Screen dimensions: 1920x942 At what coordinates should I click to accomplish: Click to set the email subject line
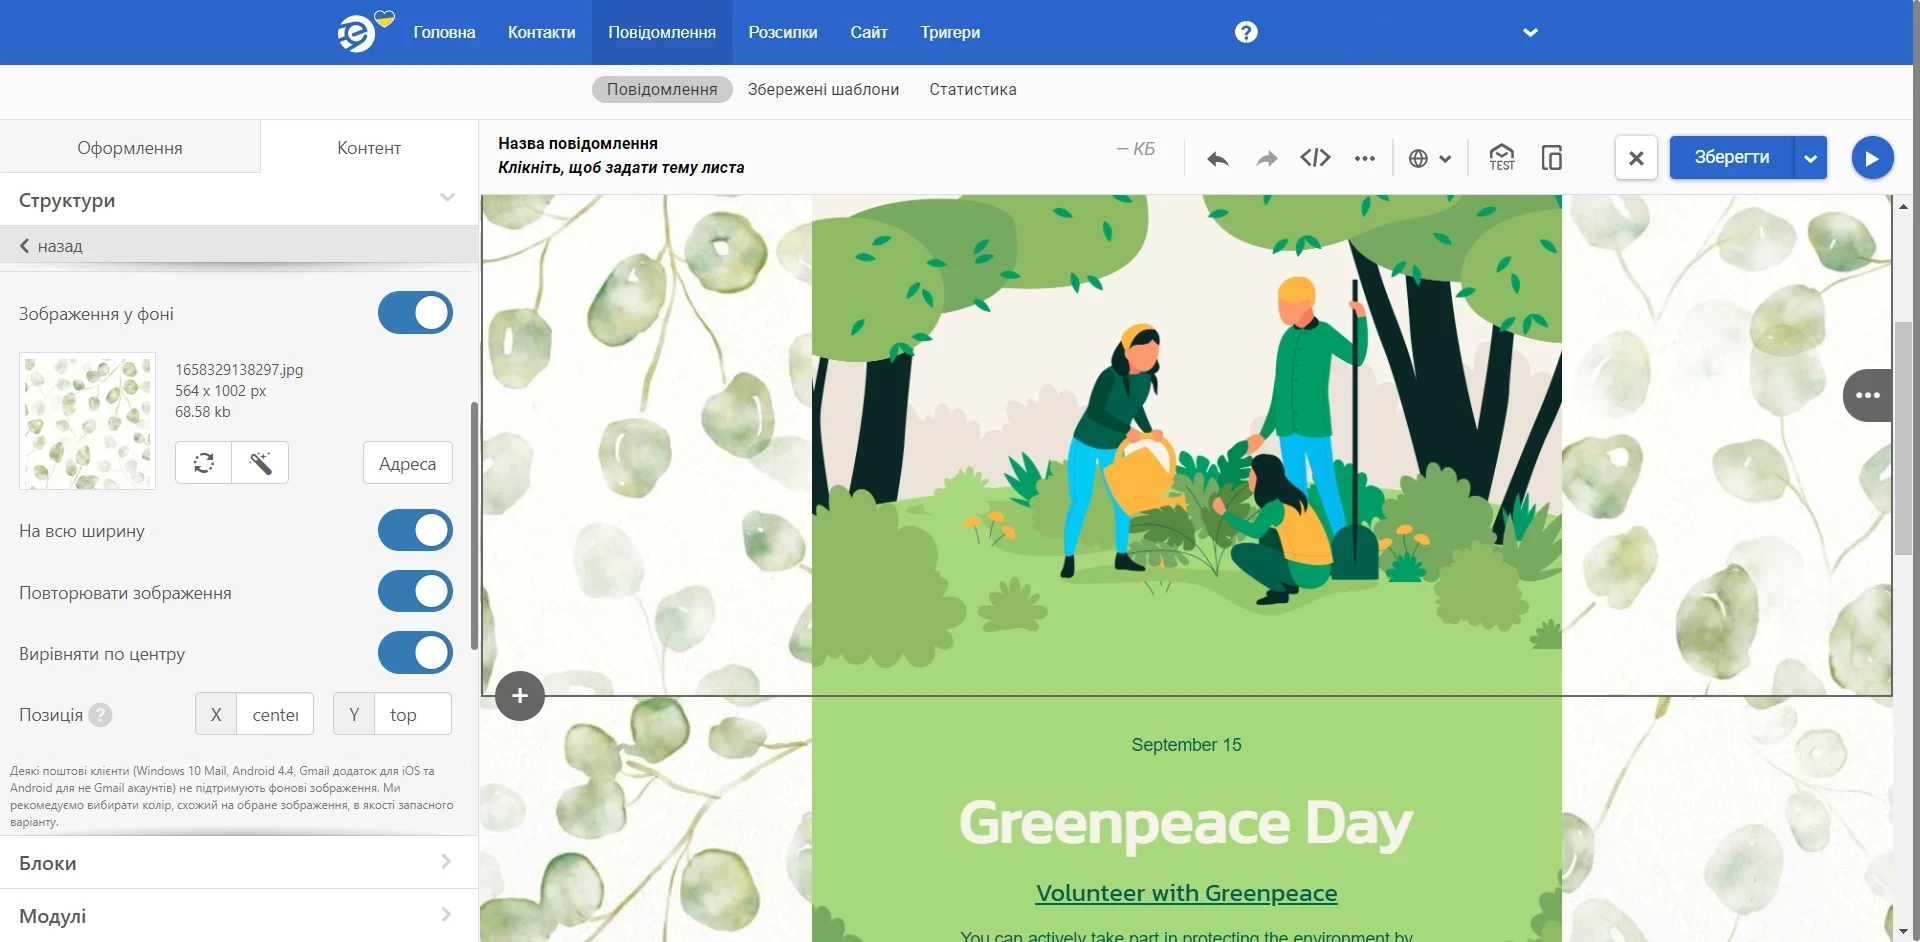click(621, 167)
